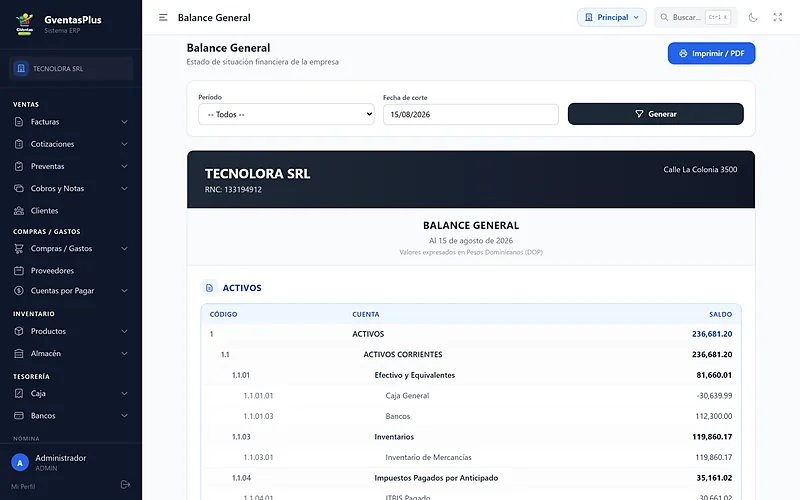
Task: Select the TECNOLORA SRL company button
Action: pyautogui.click(x=71, y=68)
